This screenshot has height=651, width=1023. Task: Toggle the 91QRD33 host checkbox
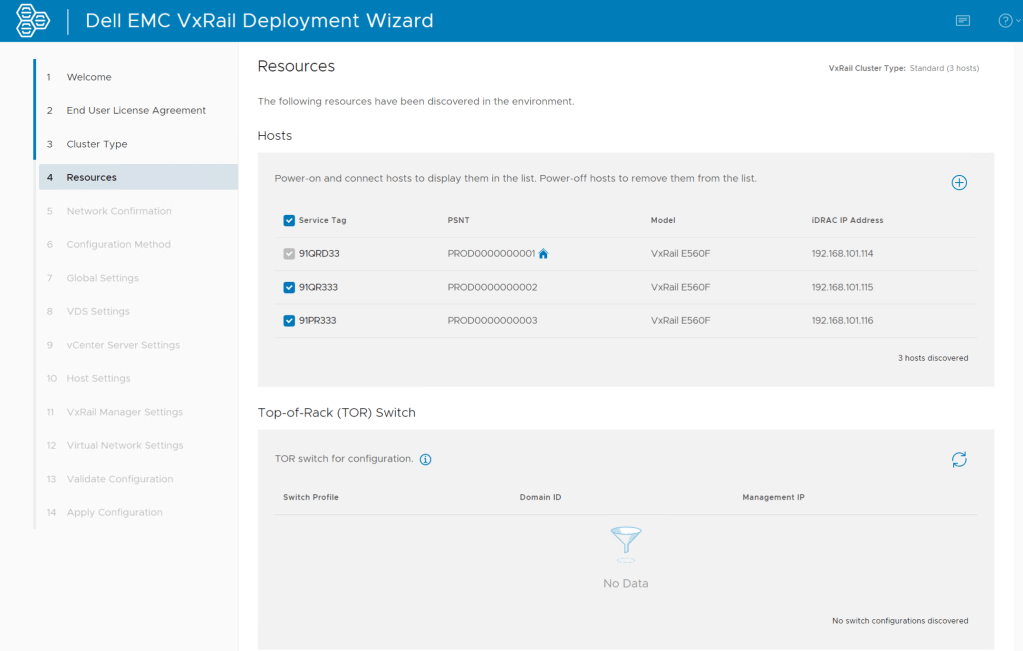pos(289,254)
